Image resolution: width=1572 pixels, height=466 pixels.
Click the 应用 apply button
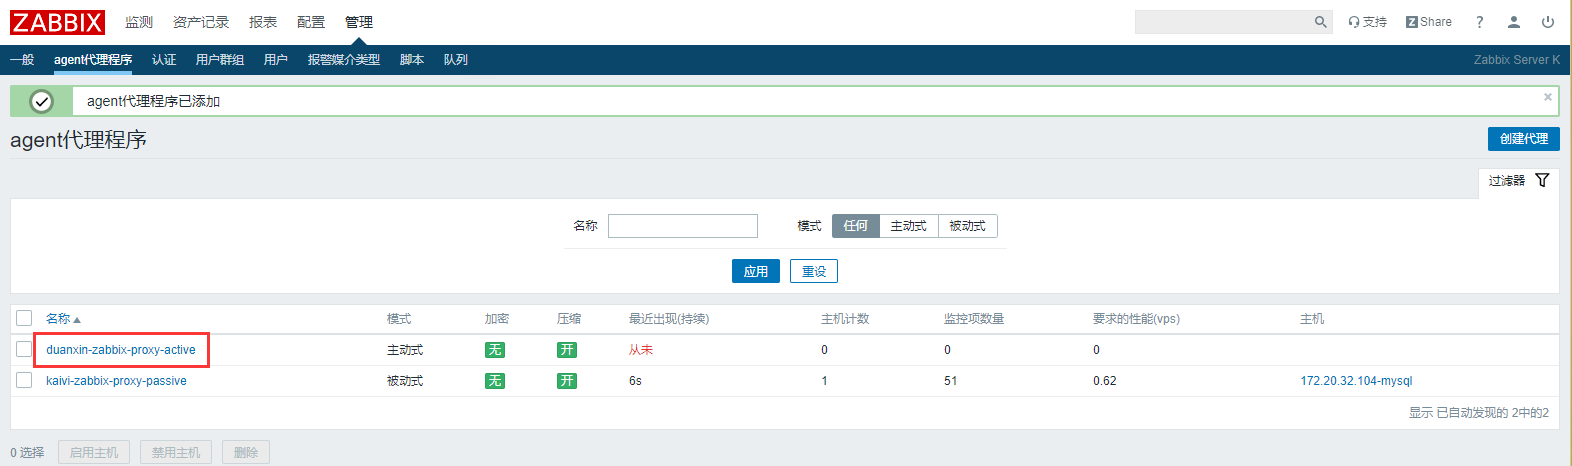click(x=756, y=271)
